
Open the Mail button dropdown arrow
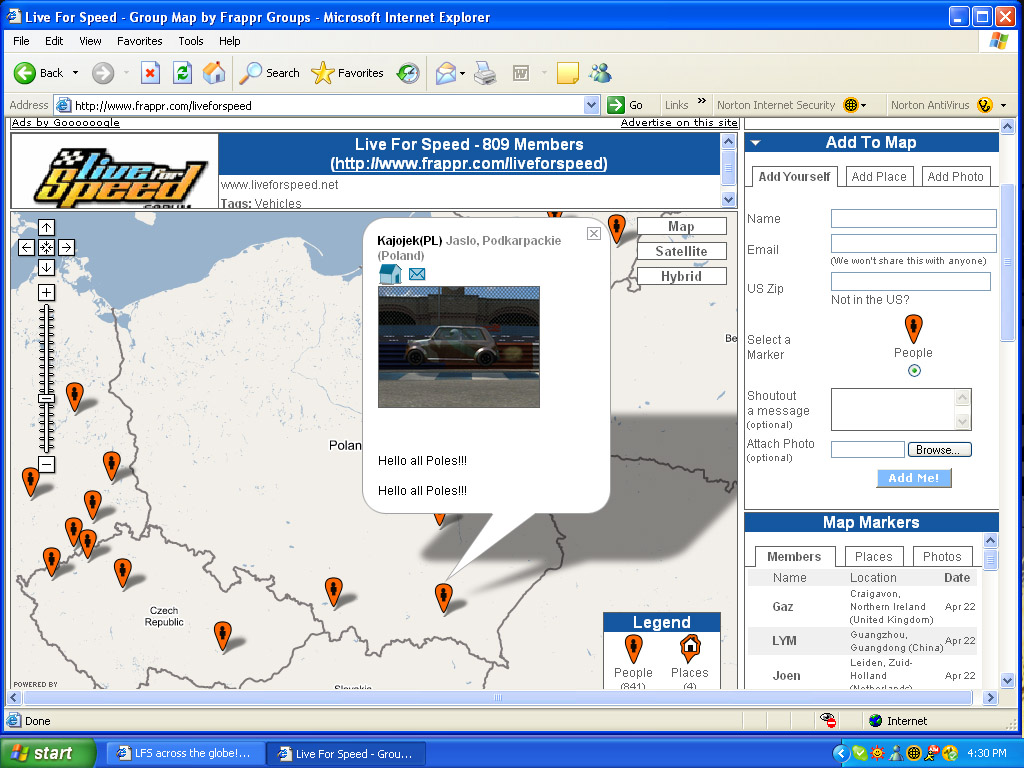pos(462,73)
